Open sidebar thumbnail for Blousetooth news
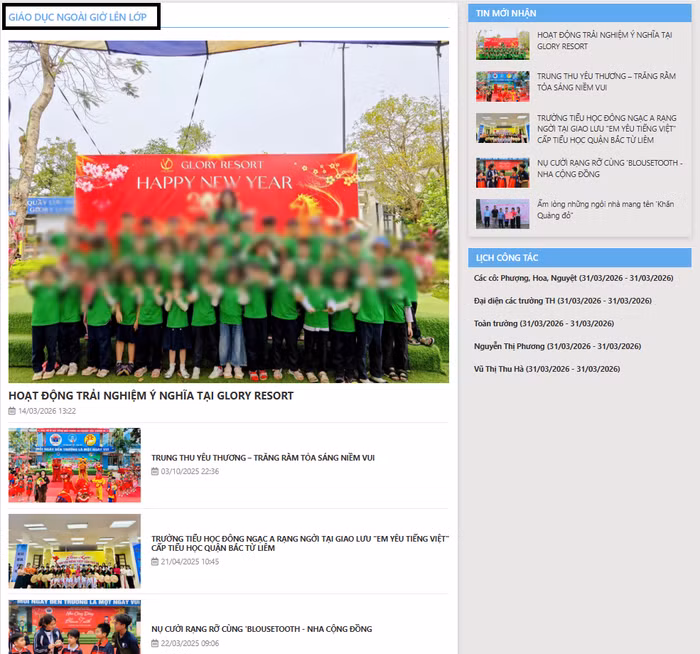This screenshot has height=654, width=700. click(x=503, y=173)
